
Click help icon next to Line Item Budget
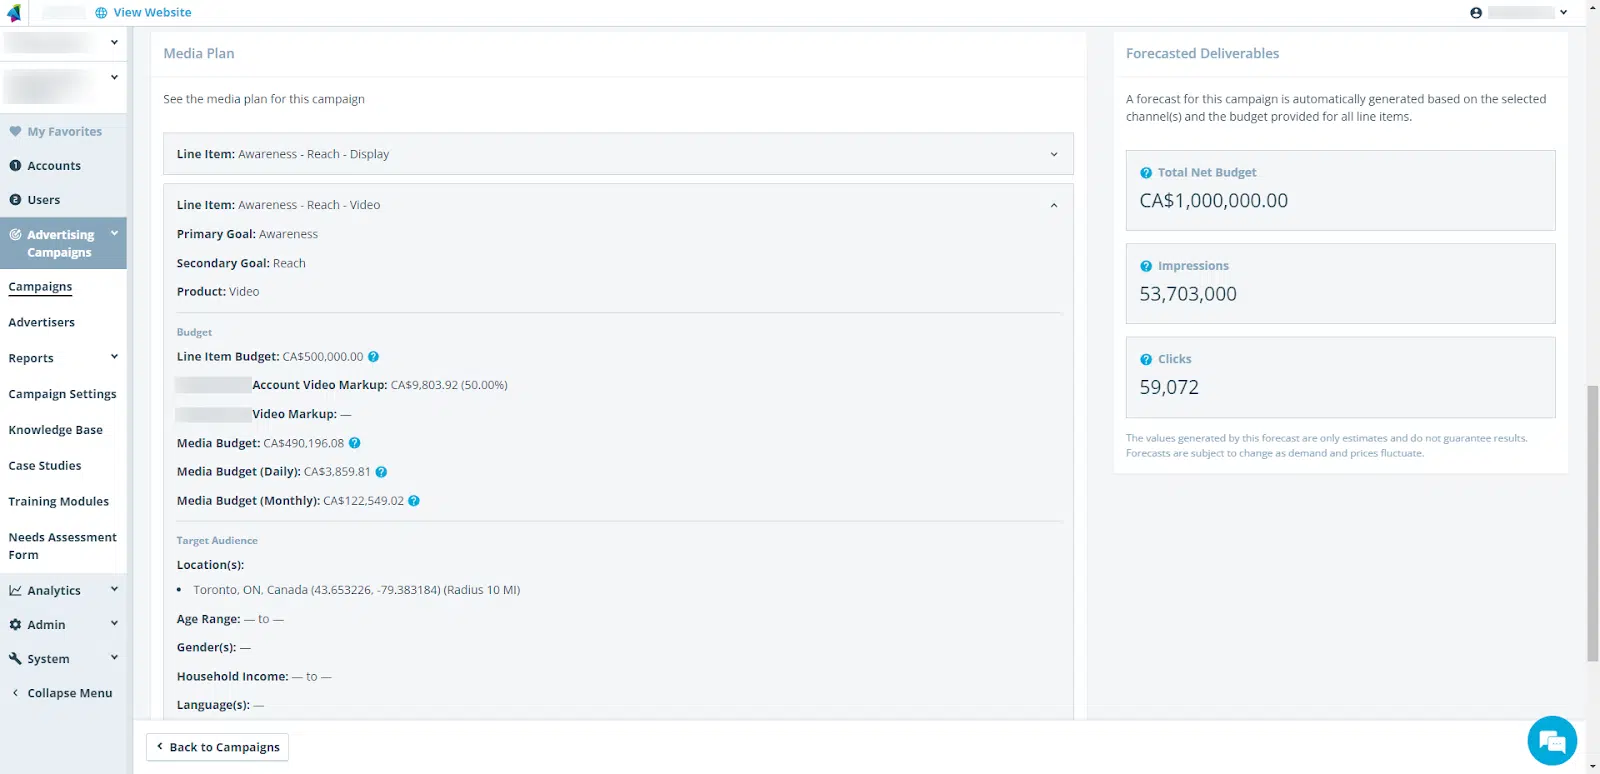[x=373, y=357]
